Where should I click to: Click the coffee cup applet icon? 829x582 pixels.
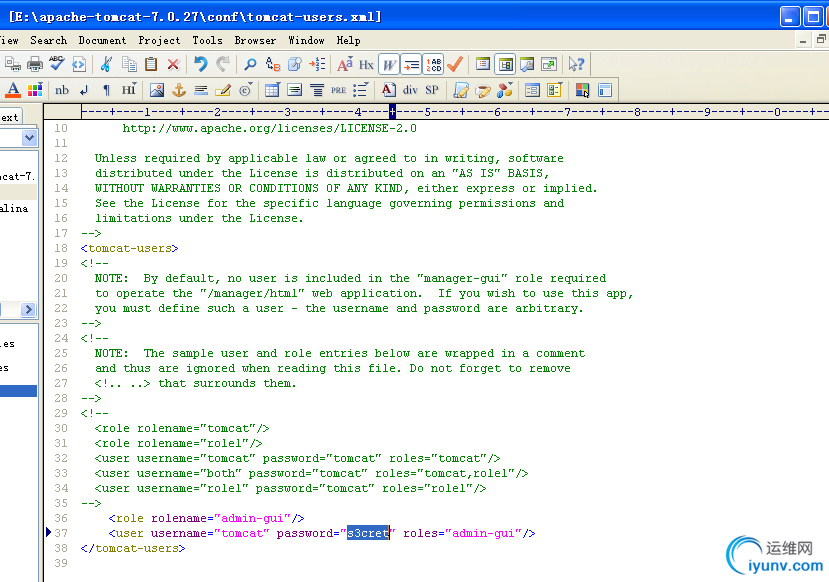coord(483,90)
